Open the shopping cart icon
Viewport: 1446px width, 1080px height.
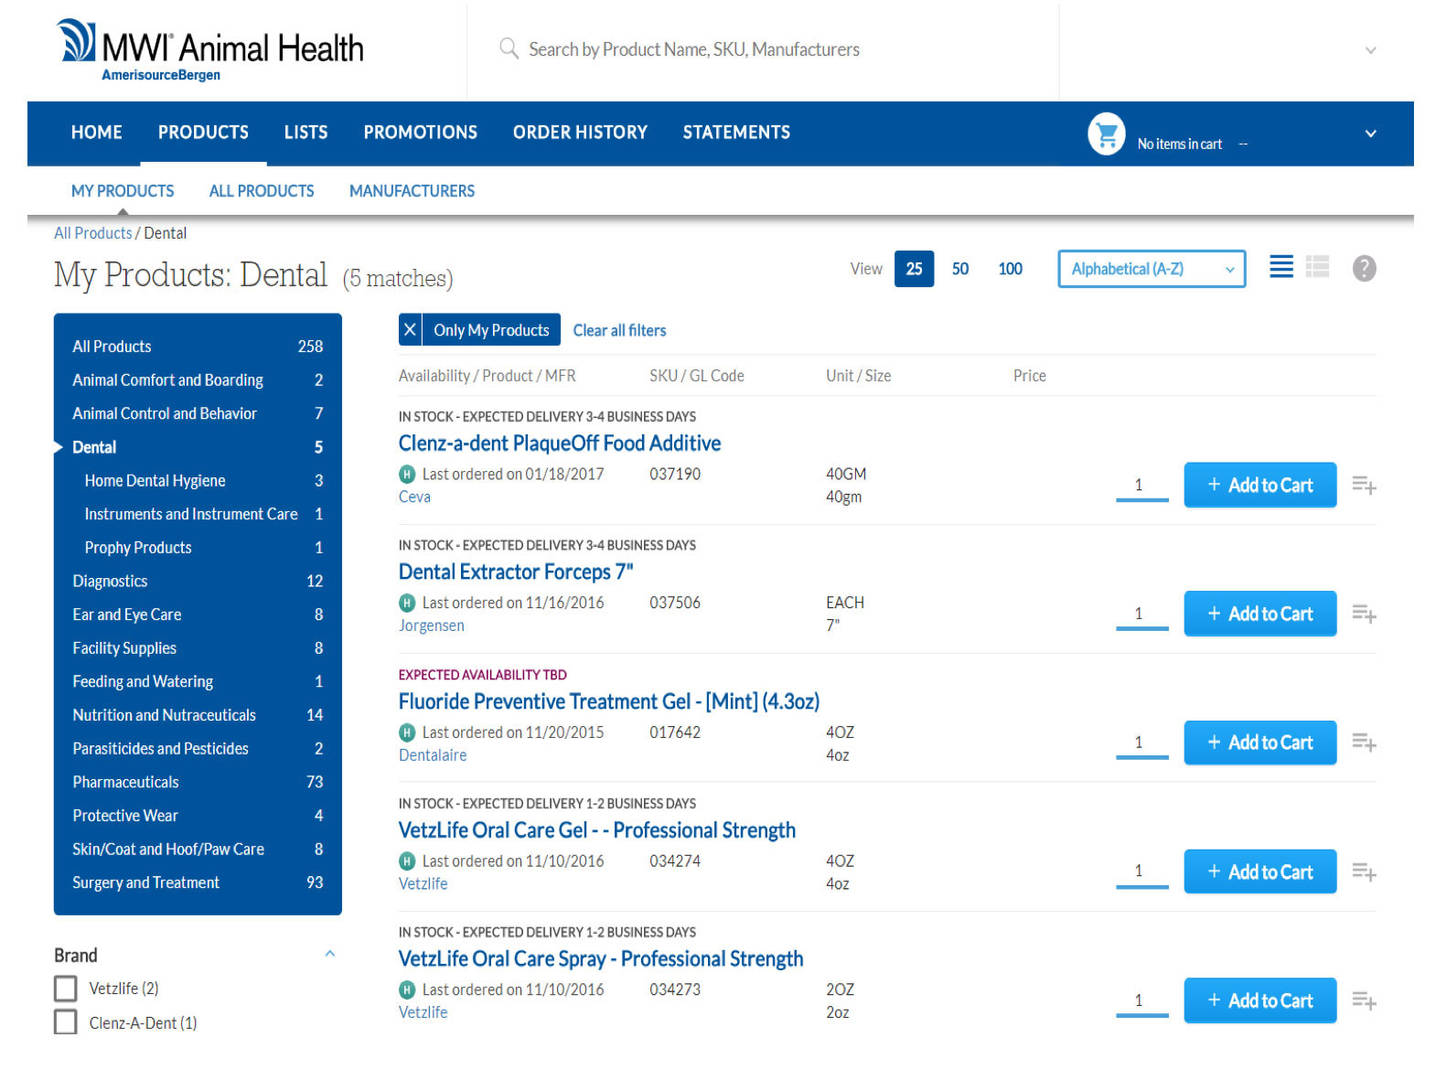click(1106, 133)
